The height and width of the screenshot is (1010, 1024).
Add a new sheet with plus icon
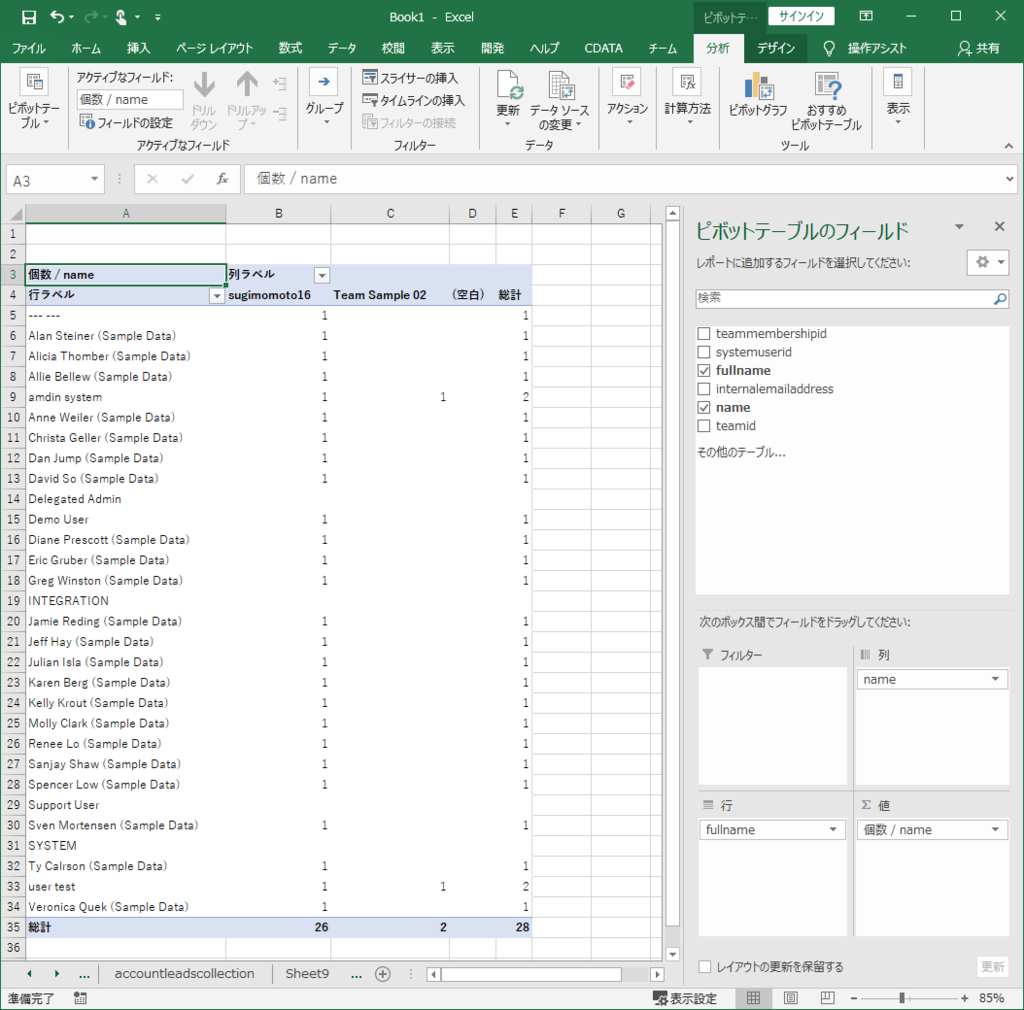click(383, 974)
